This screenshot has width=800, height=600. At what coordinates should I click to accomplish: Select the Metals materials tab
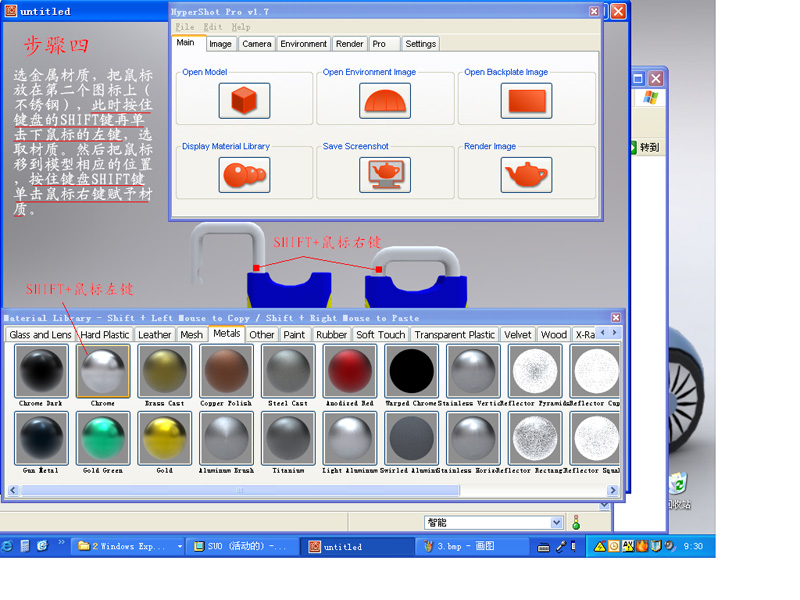[x=227, y=334]
